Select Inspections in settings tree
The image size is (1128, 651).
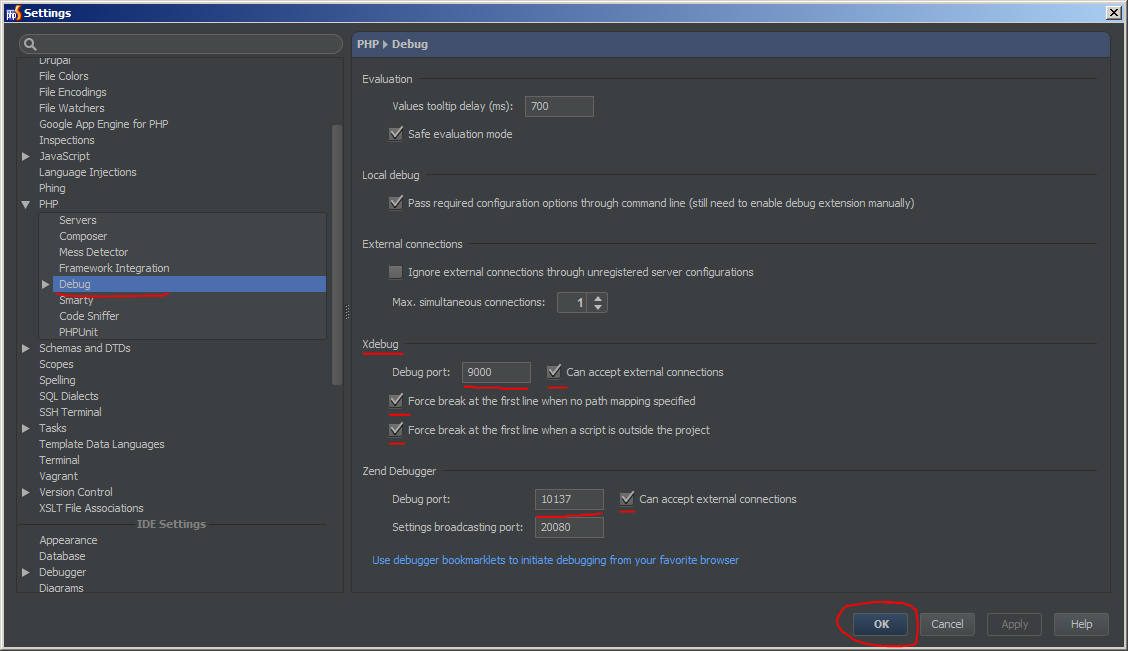pos(66,140)
